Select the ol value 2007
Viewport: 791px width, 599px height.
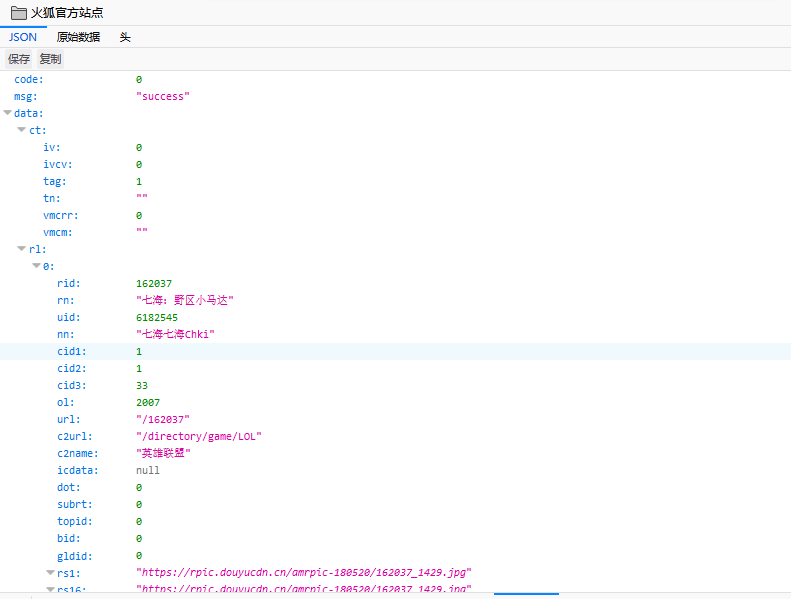[148, 403]
